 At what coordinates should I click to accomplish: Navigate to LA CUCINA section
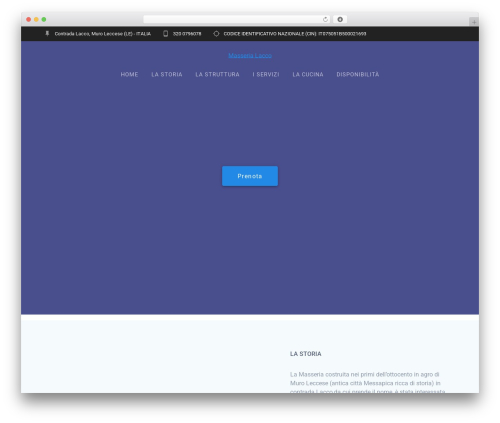308,74
